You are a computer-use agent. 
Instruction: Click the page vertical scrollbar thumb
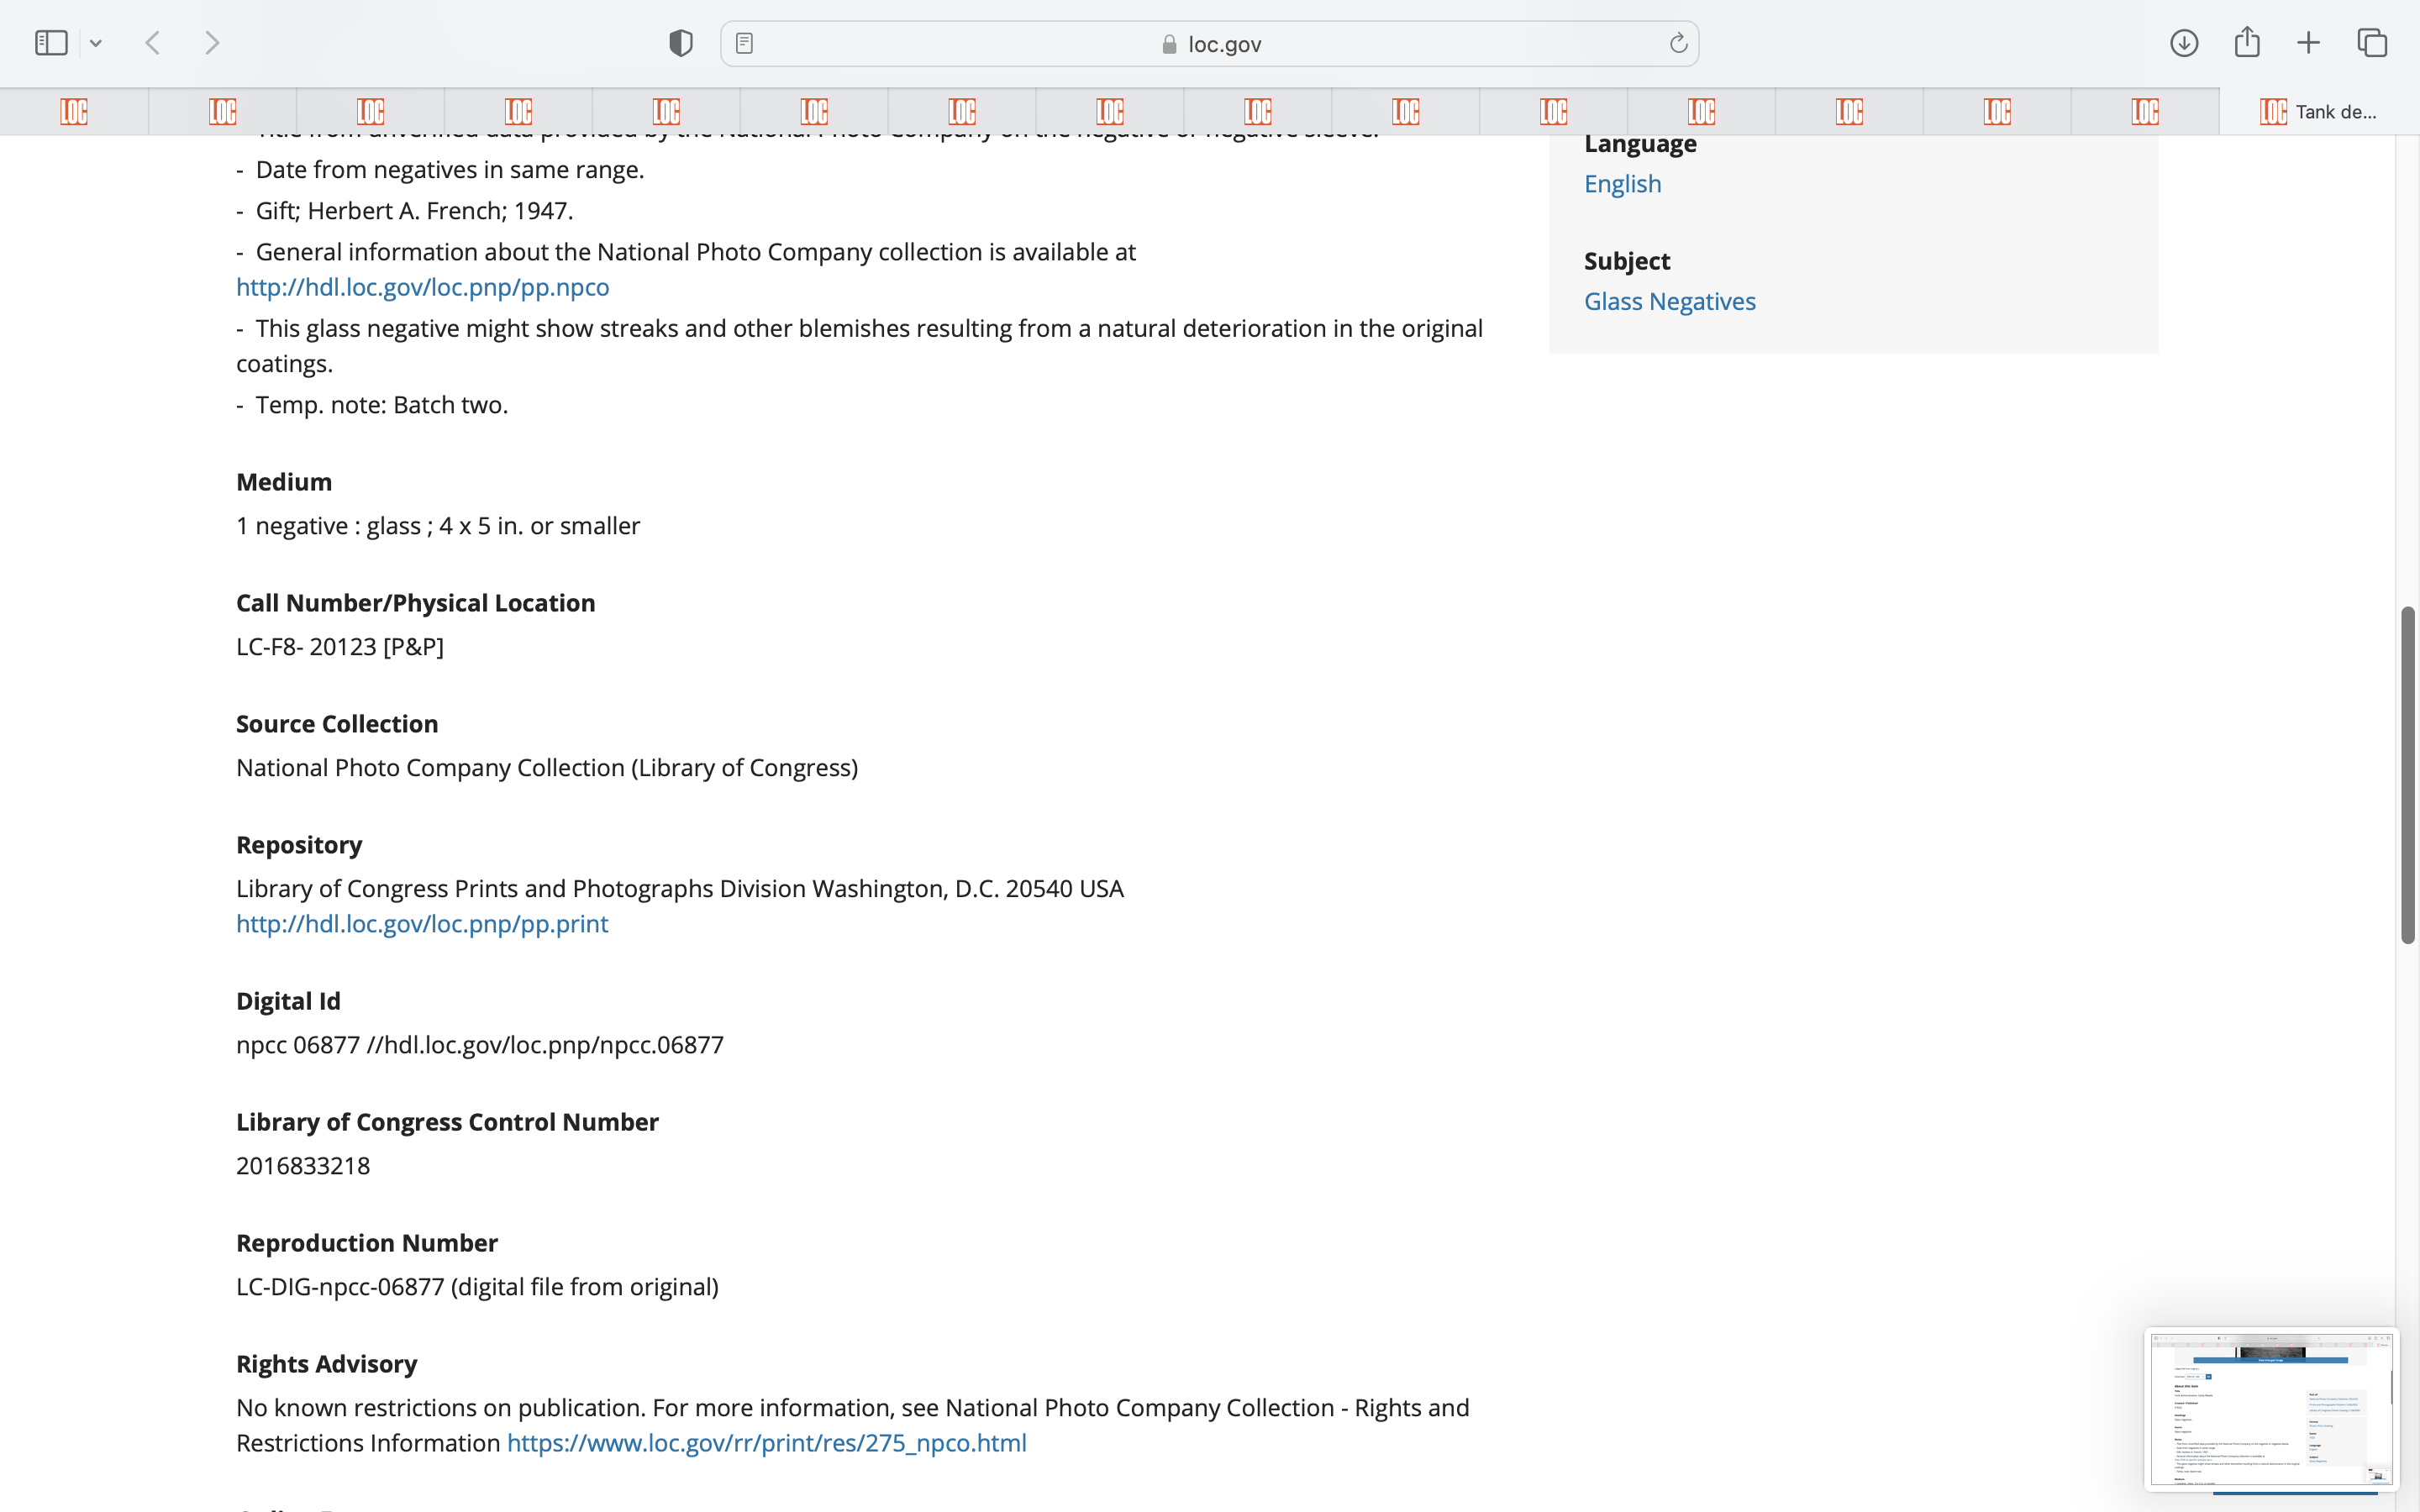(x=2408, y=775)
